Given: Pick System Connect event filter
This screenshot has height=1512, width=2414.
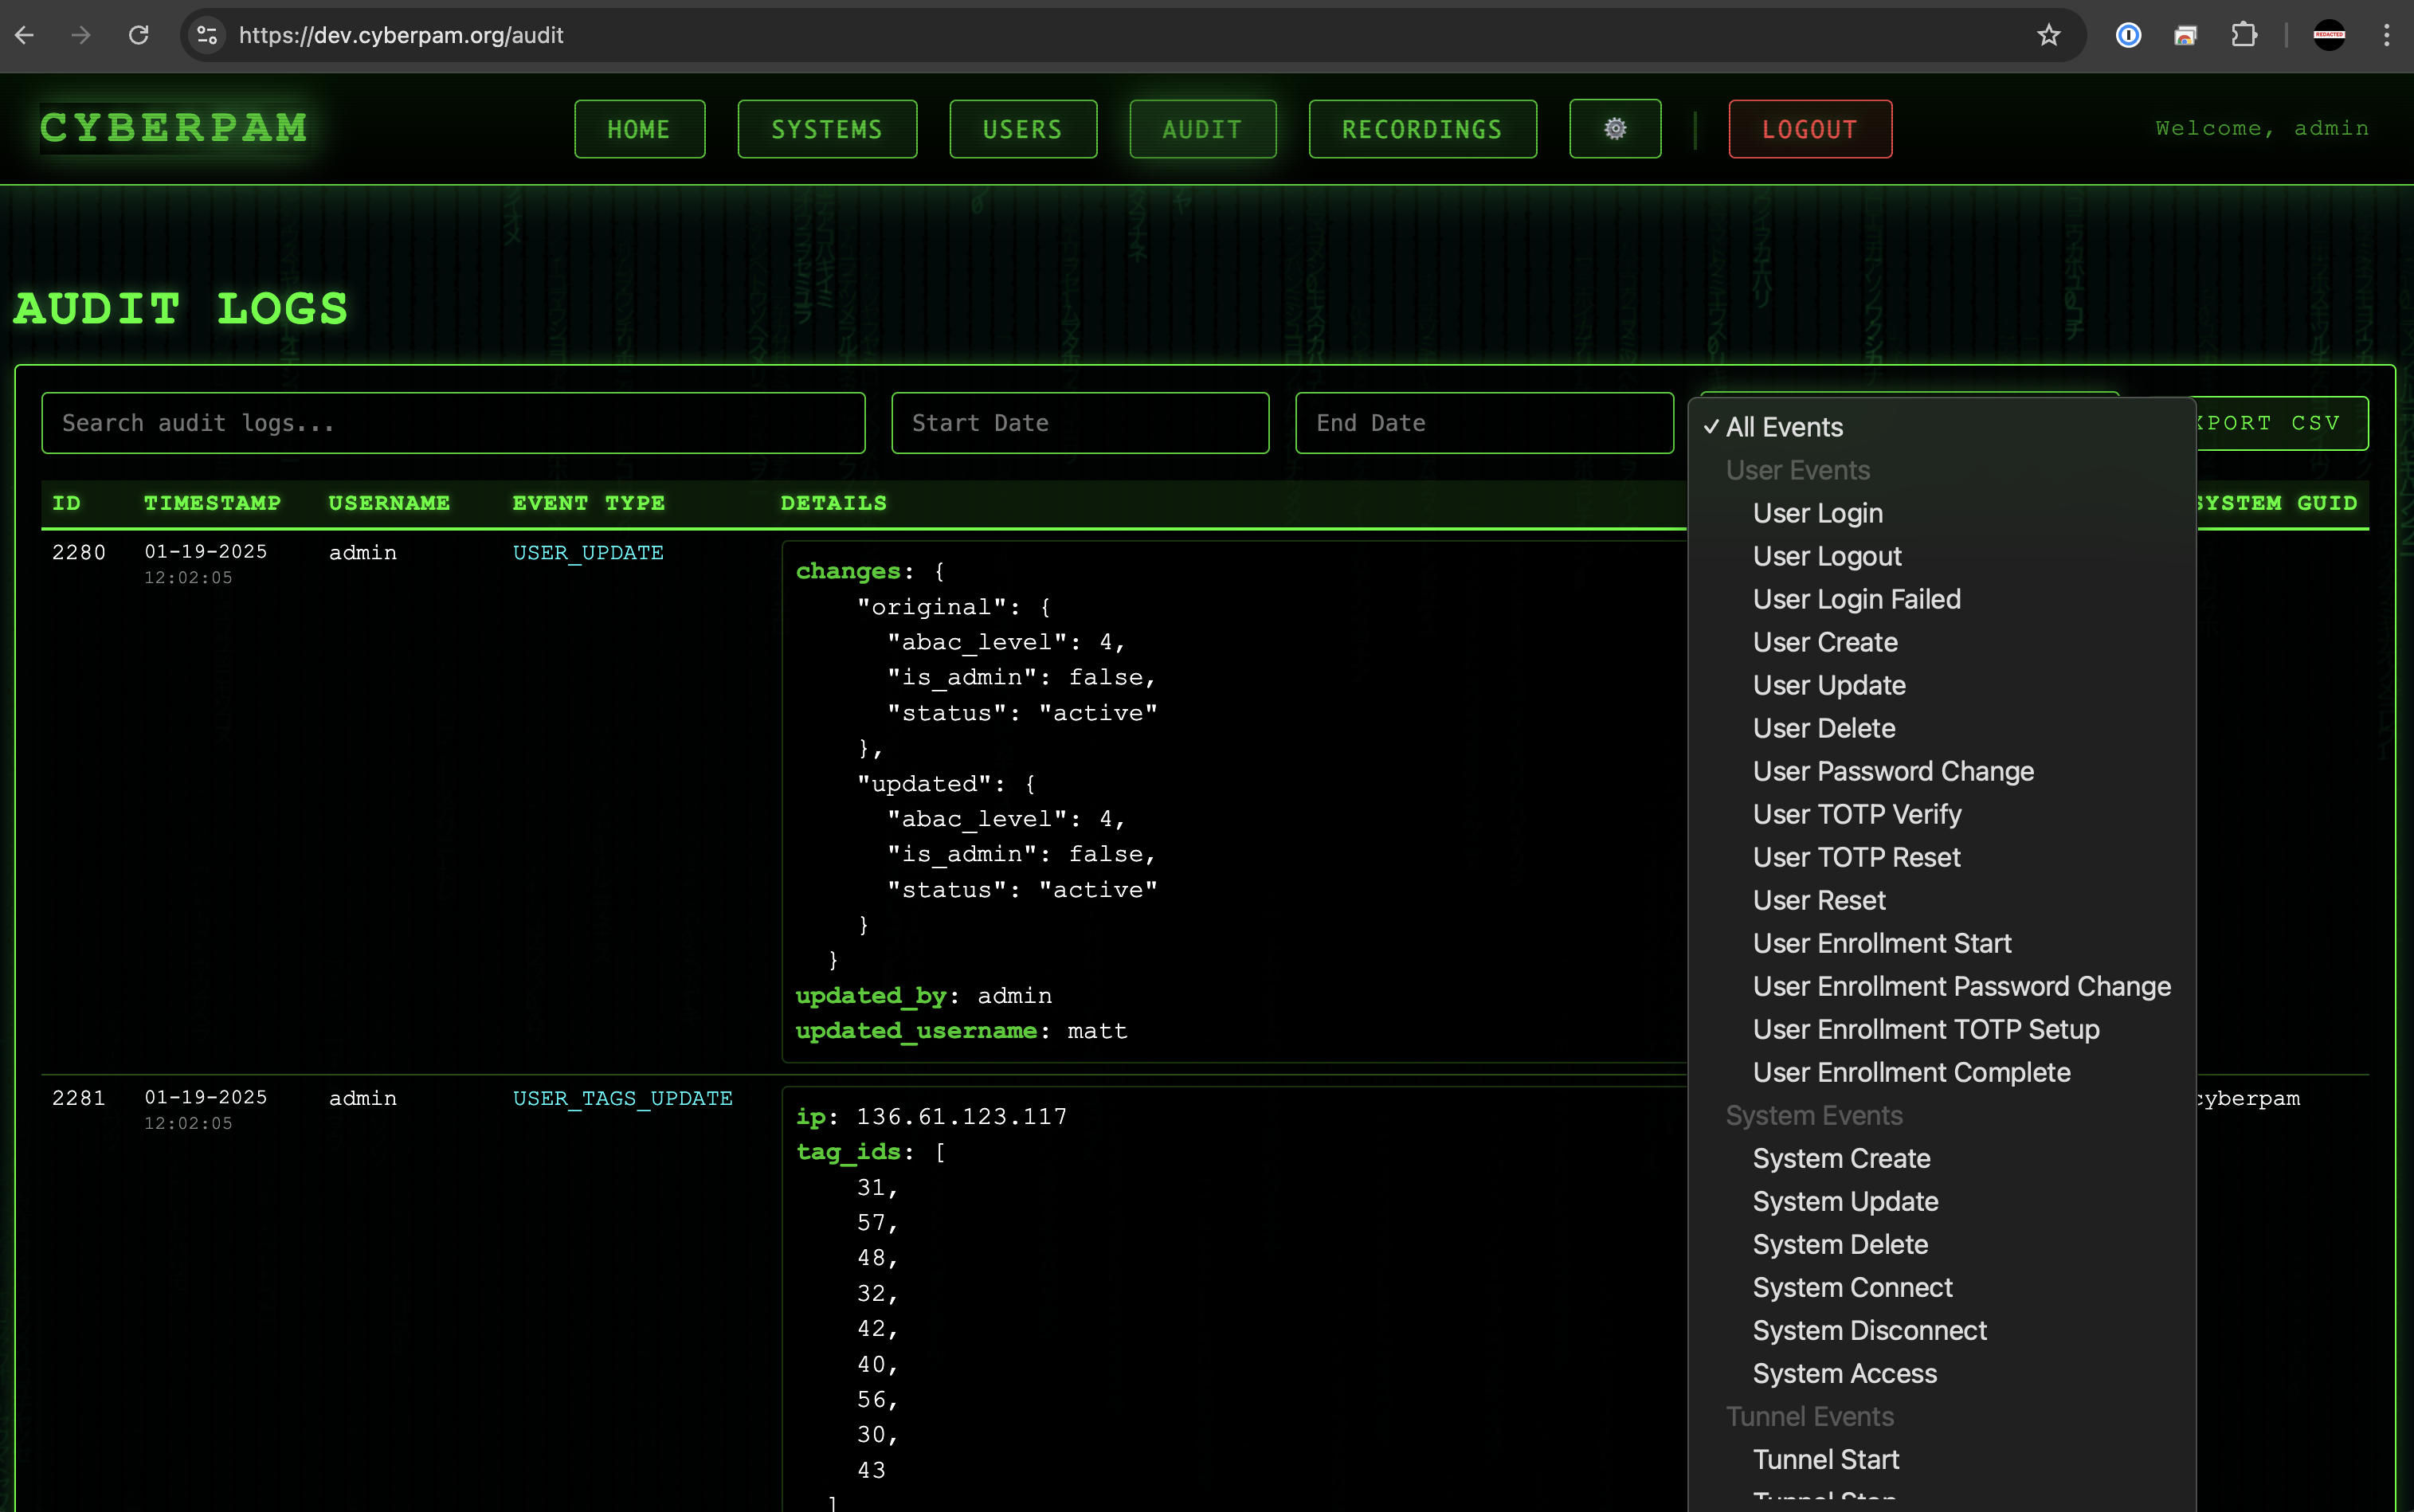Looking at the screenshot, I should point(1852,1287).
